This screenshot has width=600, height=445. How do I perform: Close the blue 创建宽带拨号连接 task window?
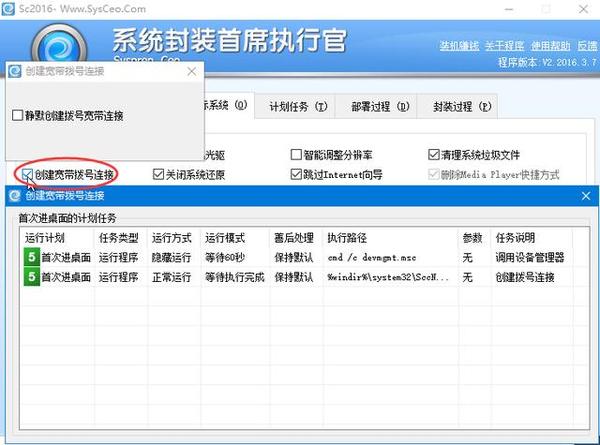pyautogui.click(x=586, y=196)
